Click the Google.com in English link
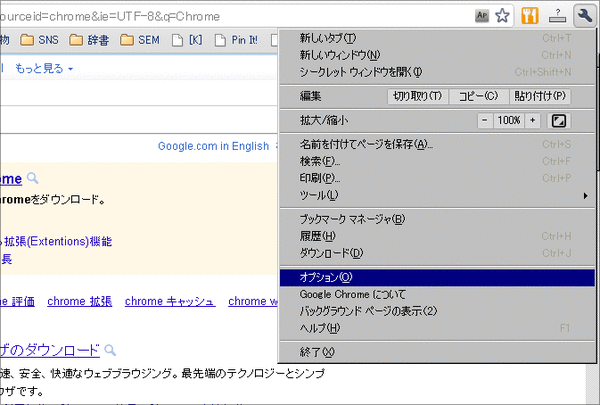This screenshot has height=405, width=600. (x=213, y=146)
